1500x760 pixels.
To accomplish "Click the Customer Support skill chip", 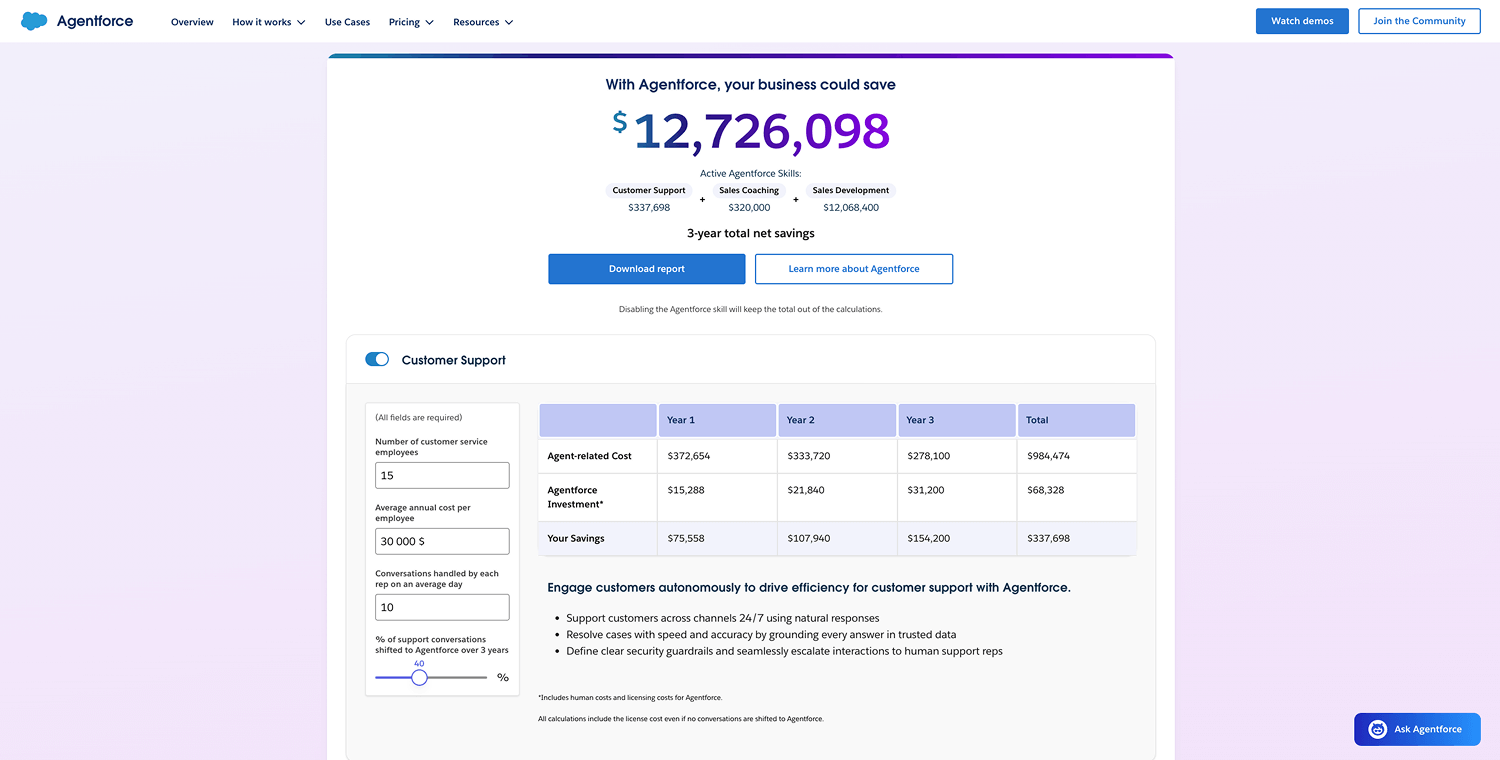I will 649,190.
